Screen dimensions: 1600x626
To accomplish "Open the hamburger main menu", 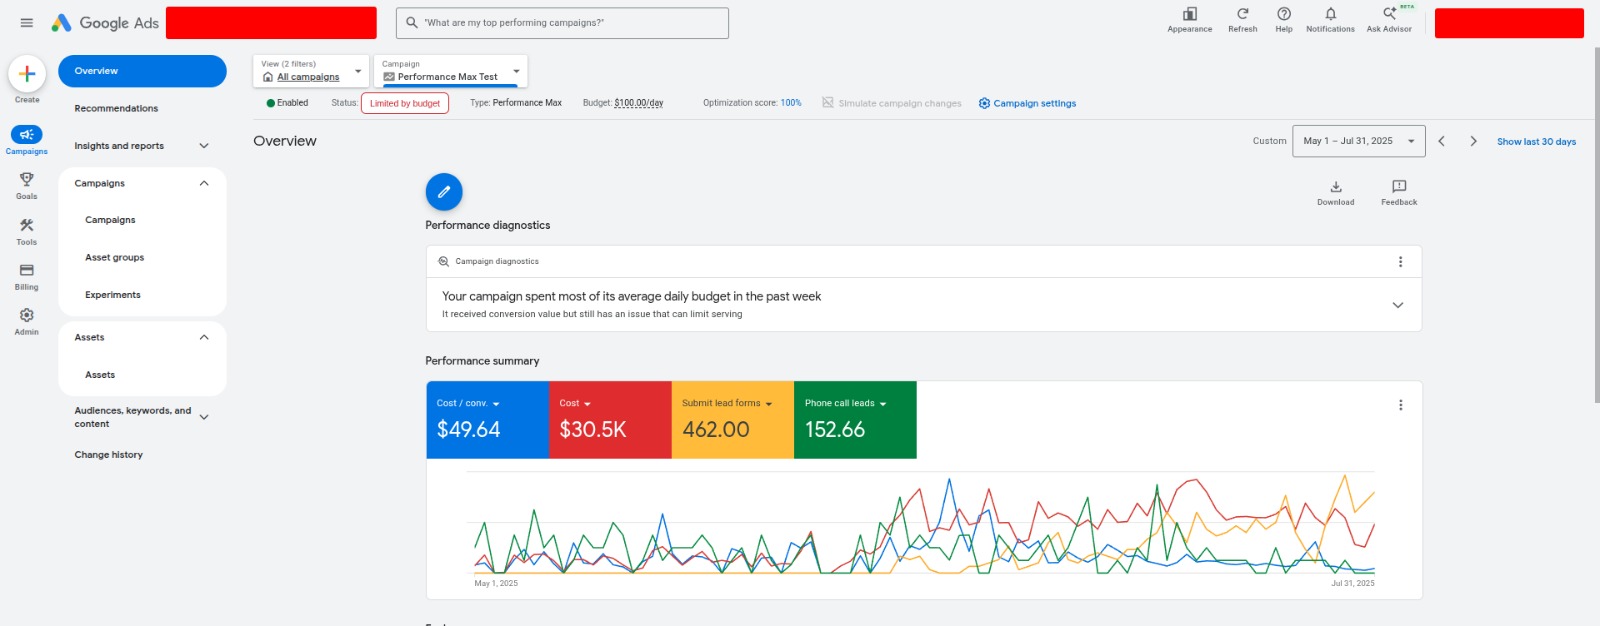I will click(x=27, y=23).
